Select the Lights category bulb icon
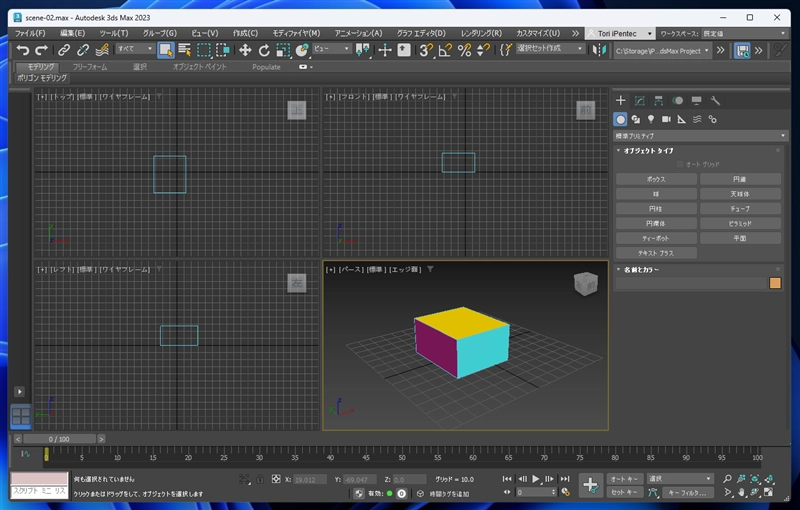The width and height of the screenshot is (800, 510). [x=651, y=119]
